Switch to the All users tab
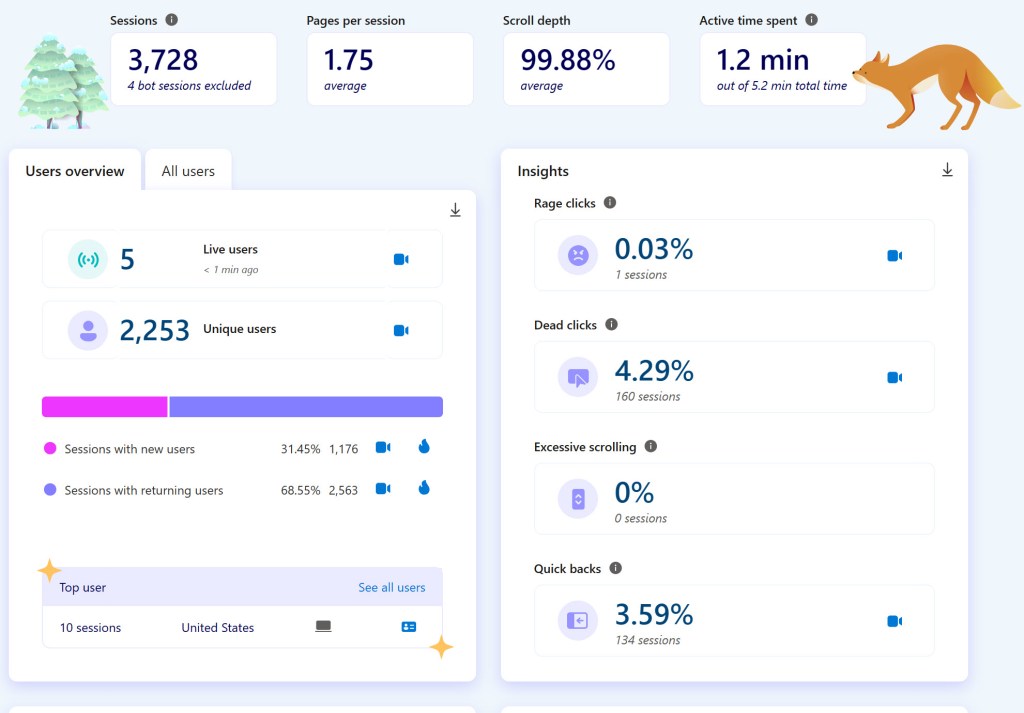The height and width of the screenshot is (713, 1024). 188,171
